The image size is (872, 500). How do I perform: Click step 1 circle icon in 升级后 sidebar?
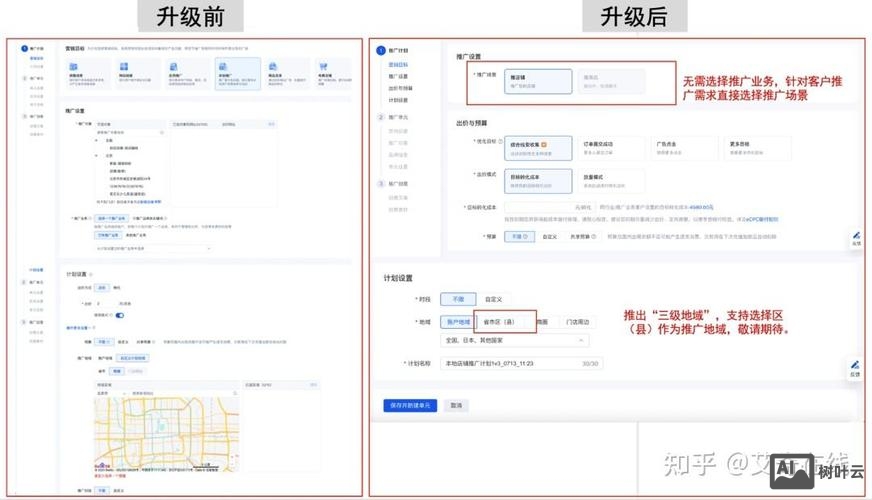point(381,51)
